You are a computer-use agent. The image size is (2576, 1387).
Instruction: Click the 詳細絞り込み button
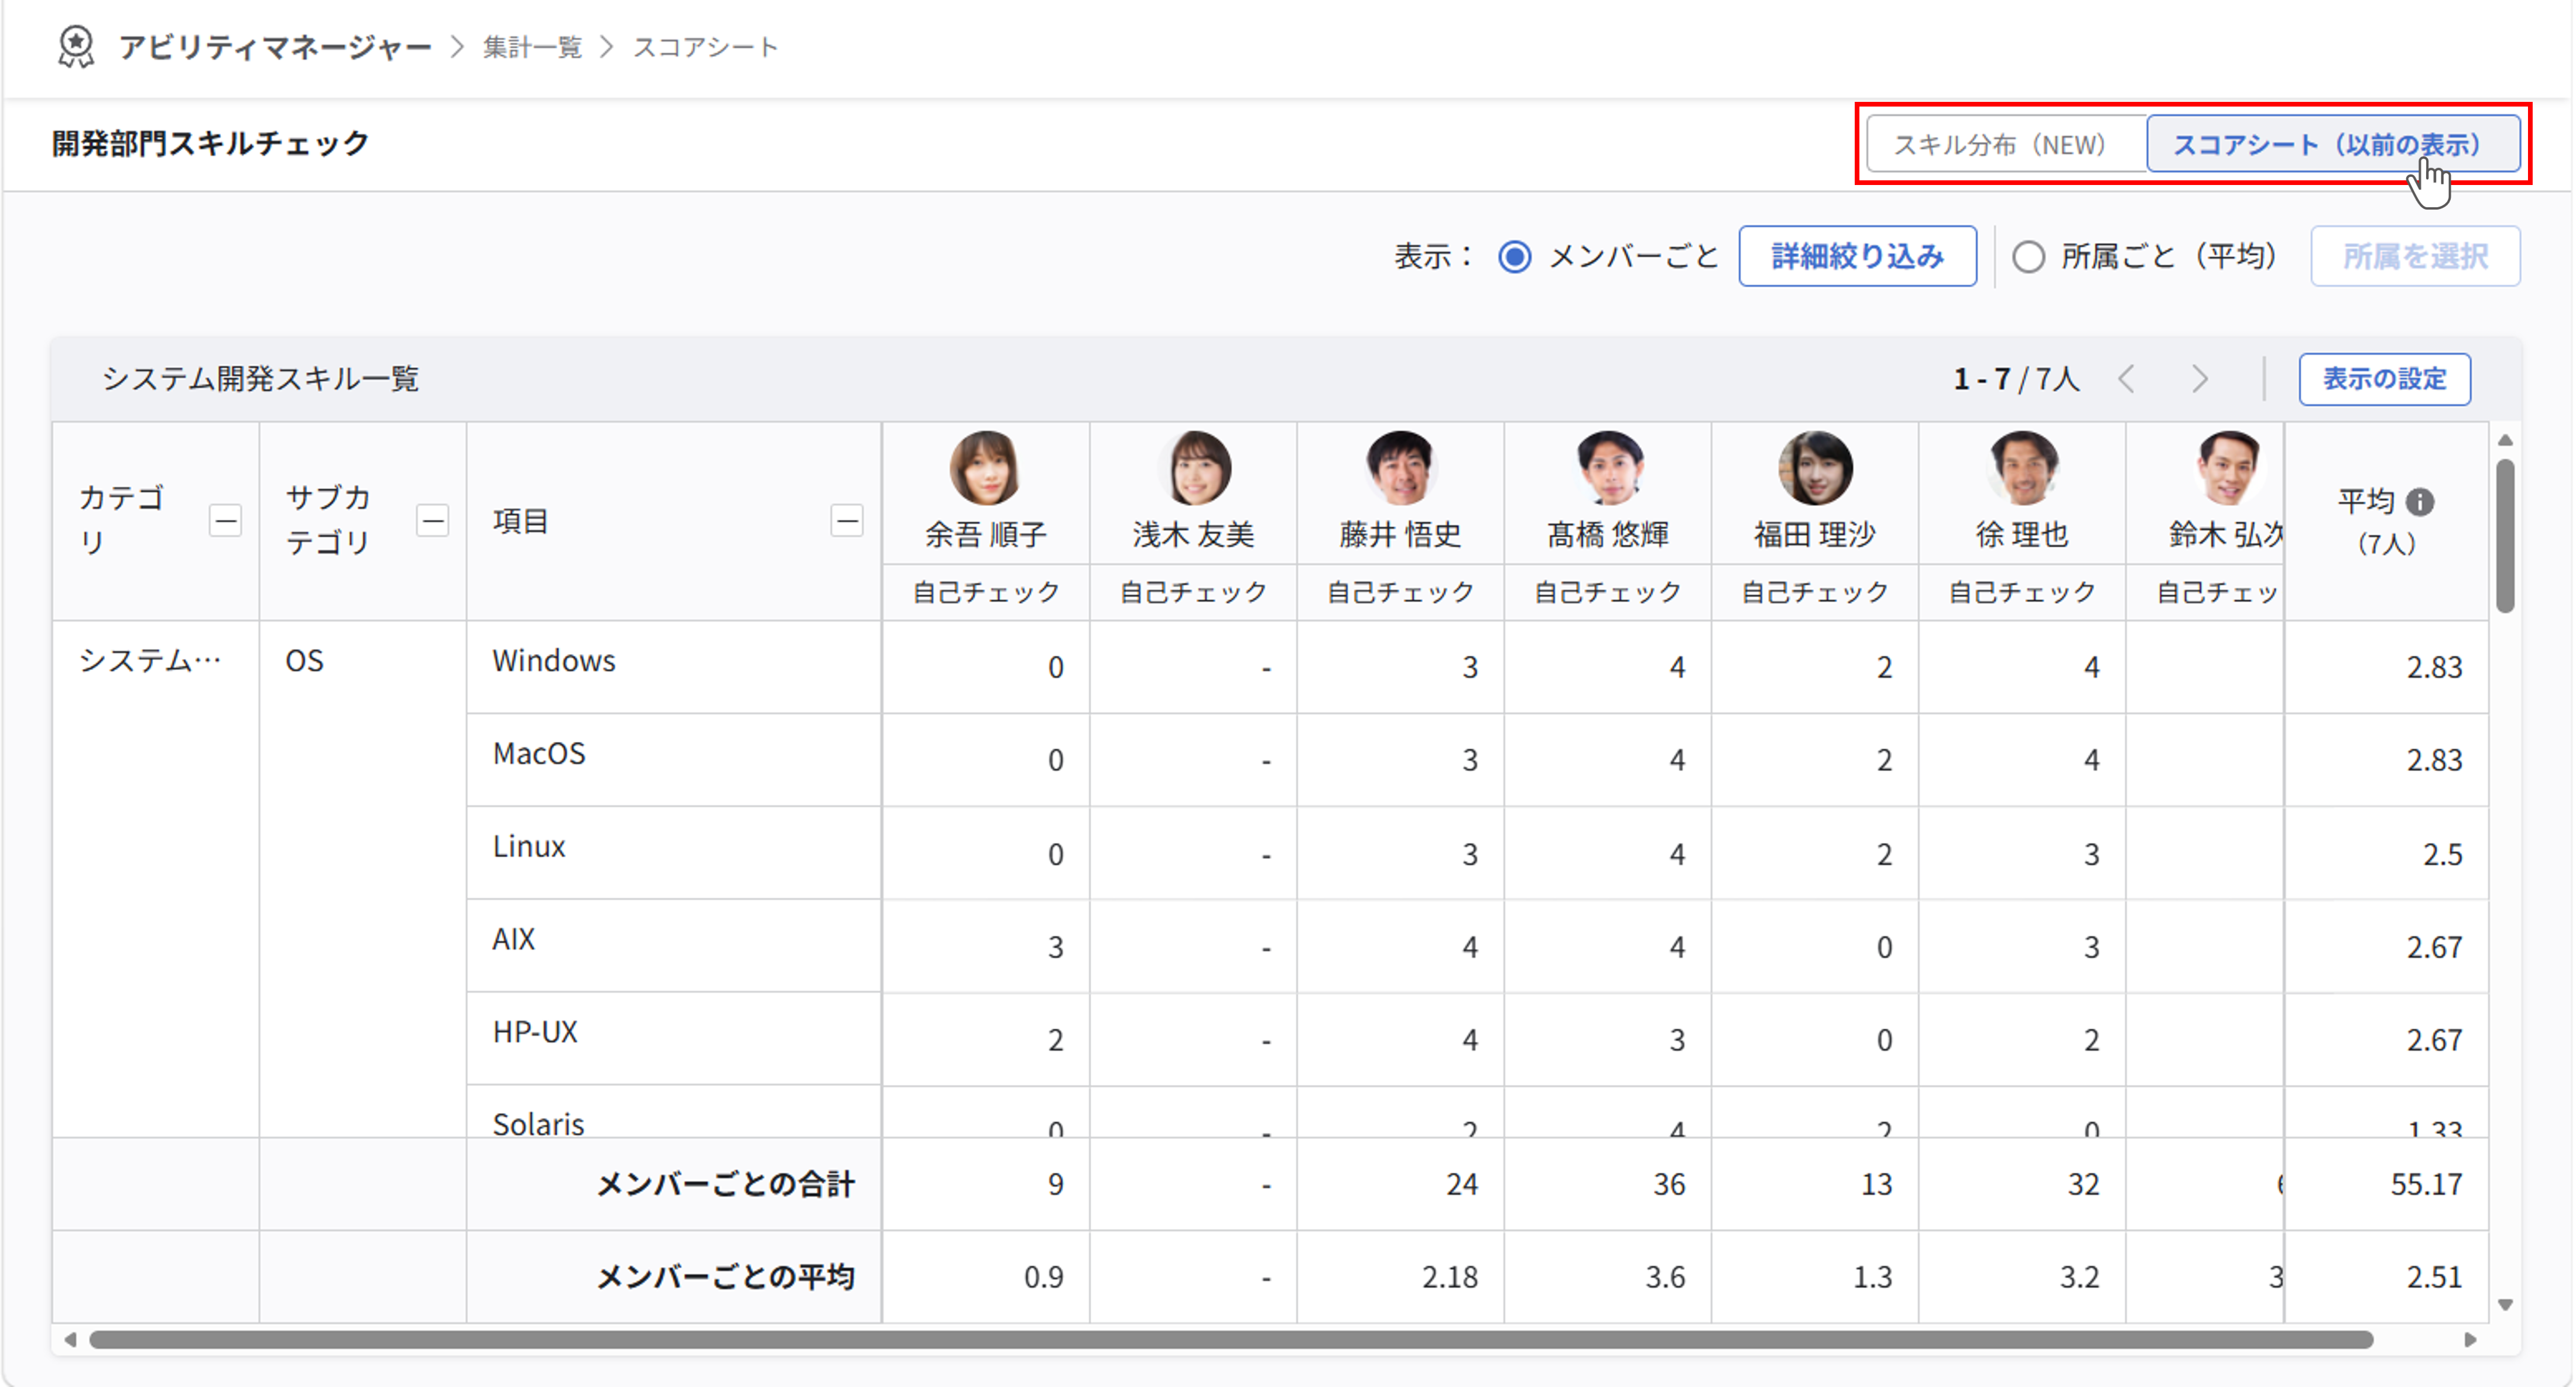[x=1857, y=257]
